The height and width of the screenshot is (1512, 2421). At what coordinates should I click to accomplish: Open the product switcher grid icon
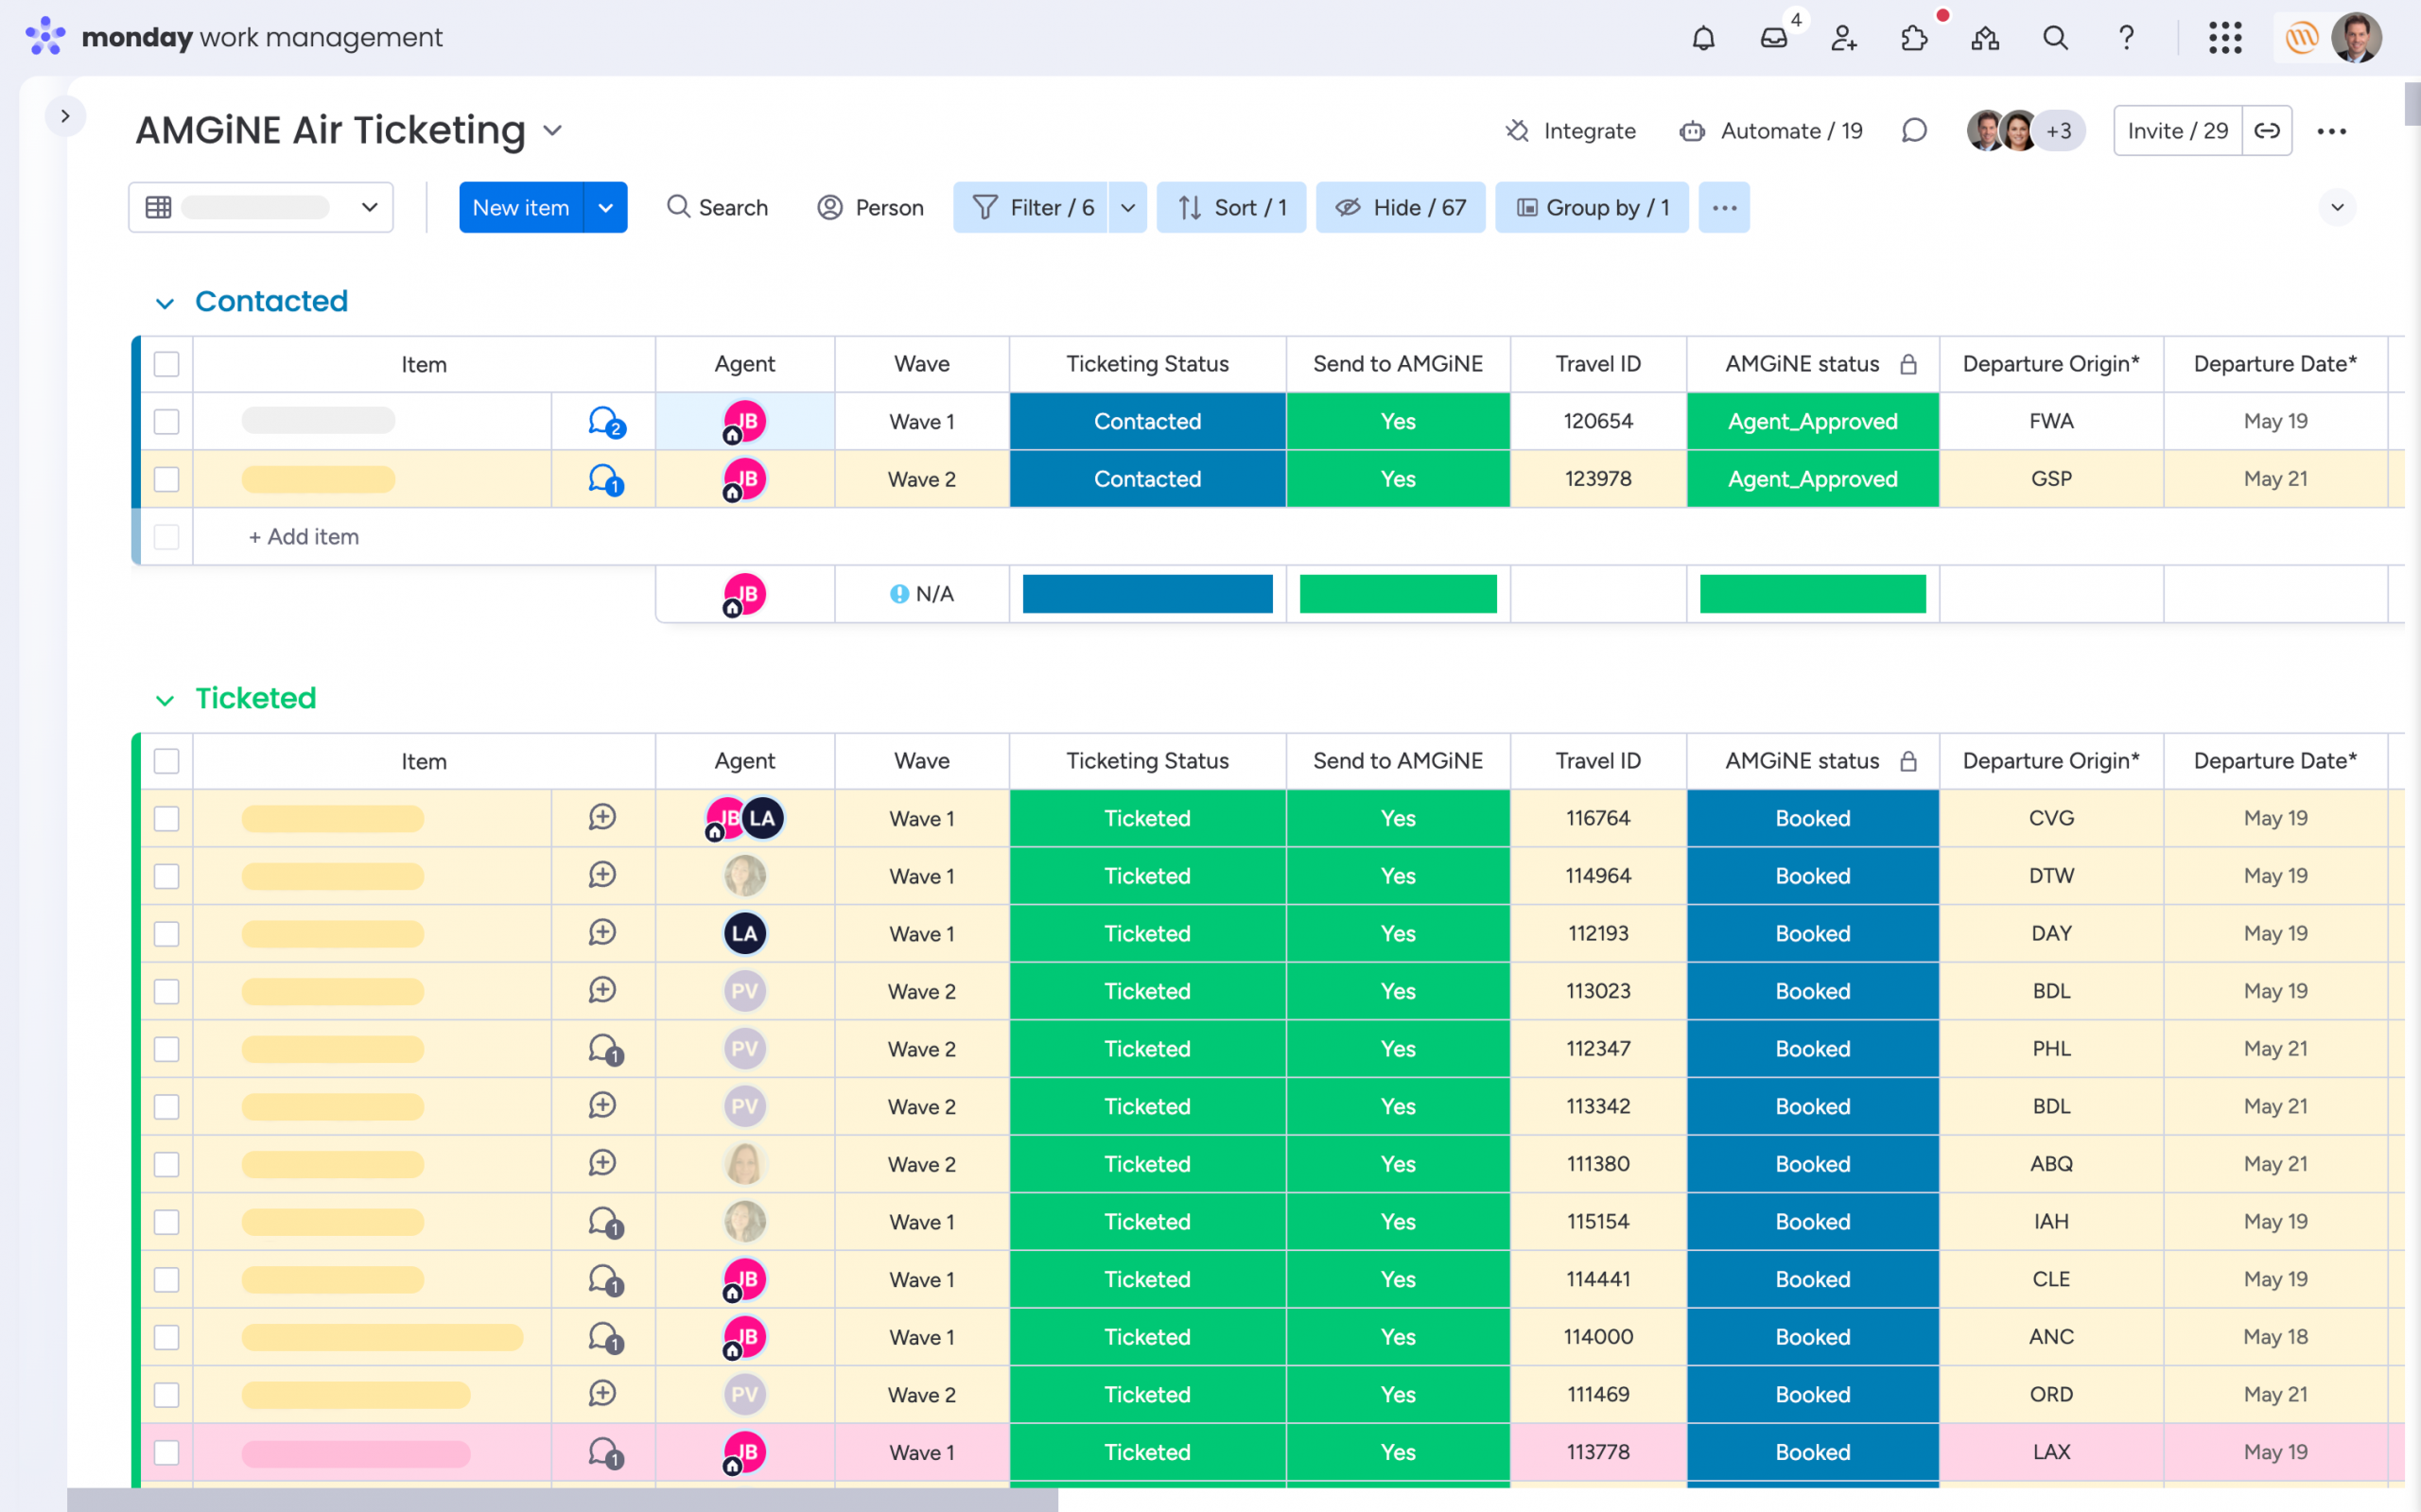tap(2225, 38)
